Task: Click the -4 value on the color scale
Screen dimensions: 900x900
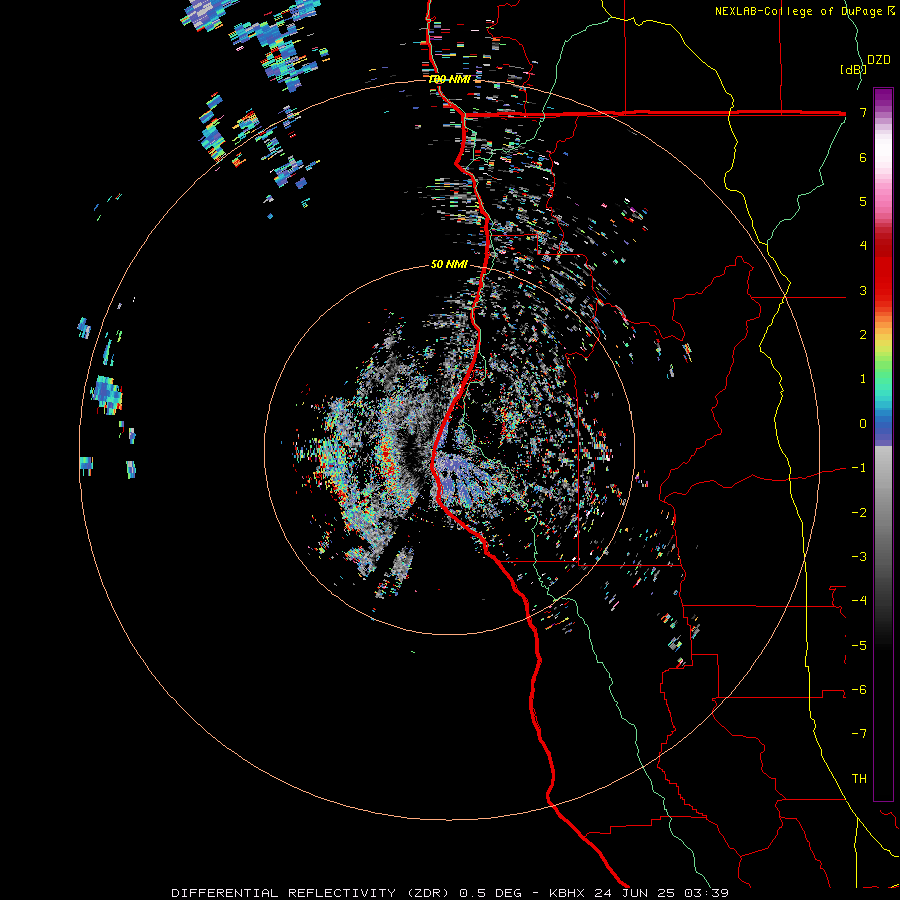Action: 859,600
